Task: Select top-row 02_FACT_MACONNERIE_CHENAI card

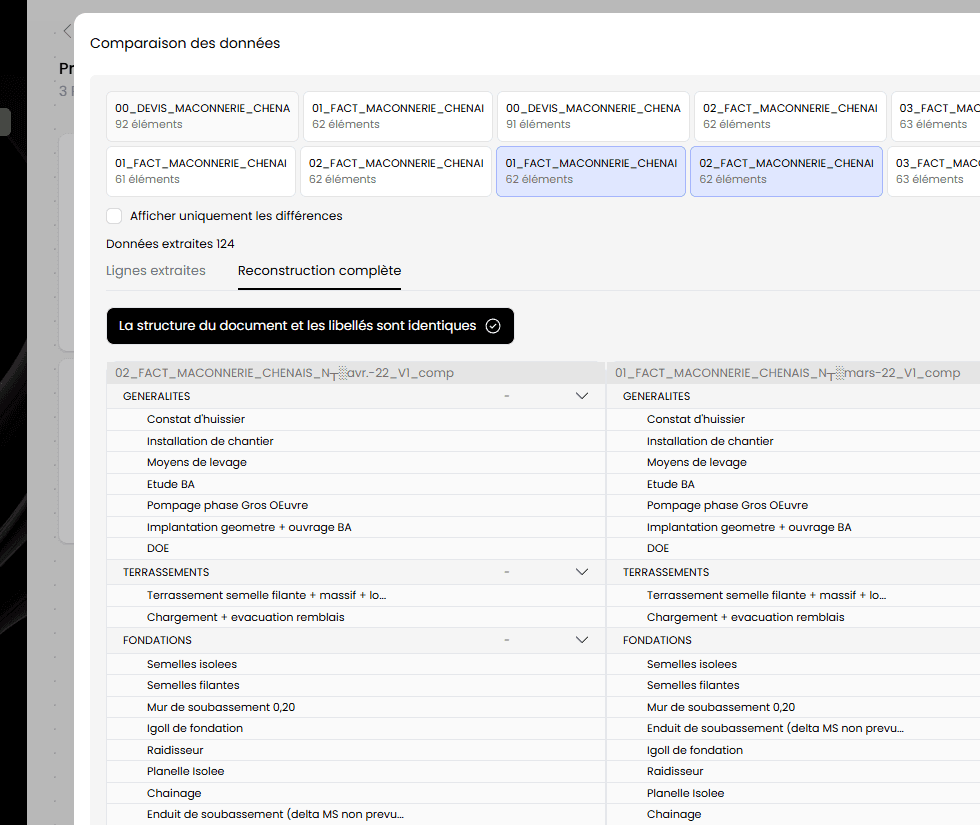Action: pyautogui.click(x=790, y=116)
